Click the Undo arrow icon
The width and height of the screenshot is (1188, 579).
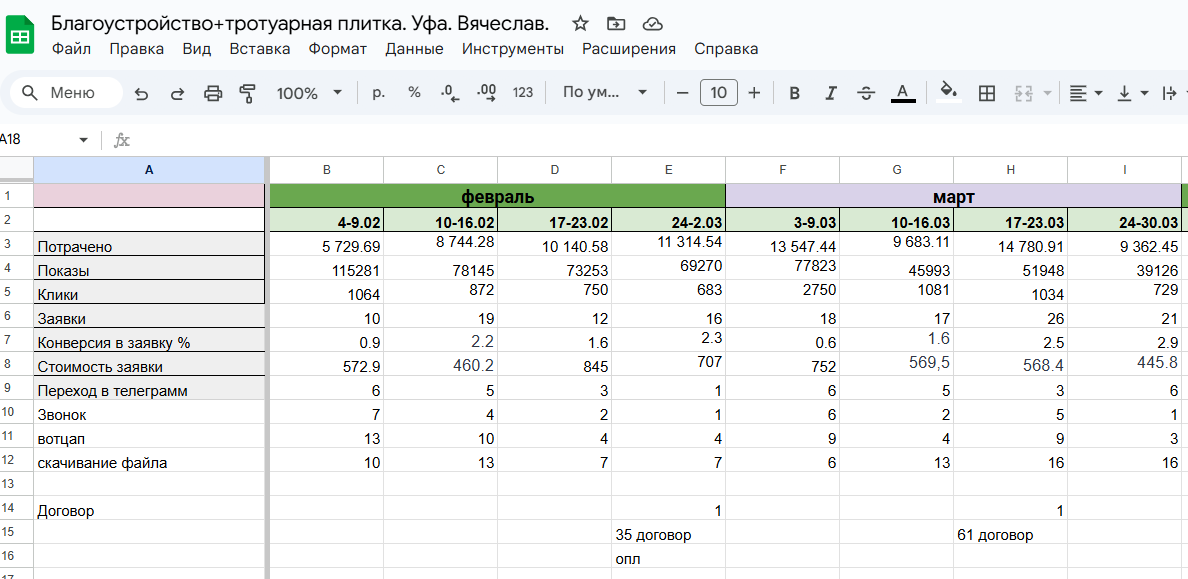click(141, 93)
